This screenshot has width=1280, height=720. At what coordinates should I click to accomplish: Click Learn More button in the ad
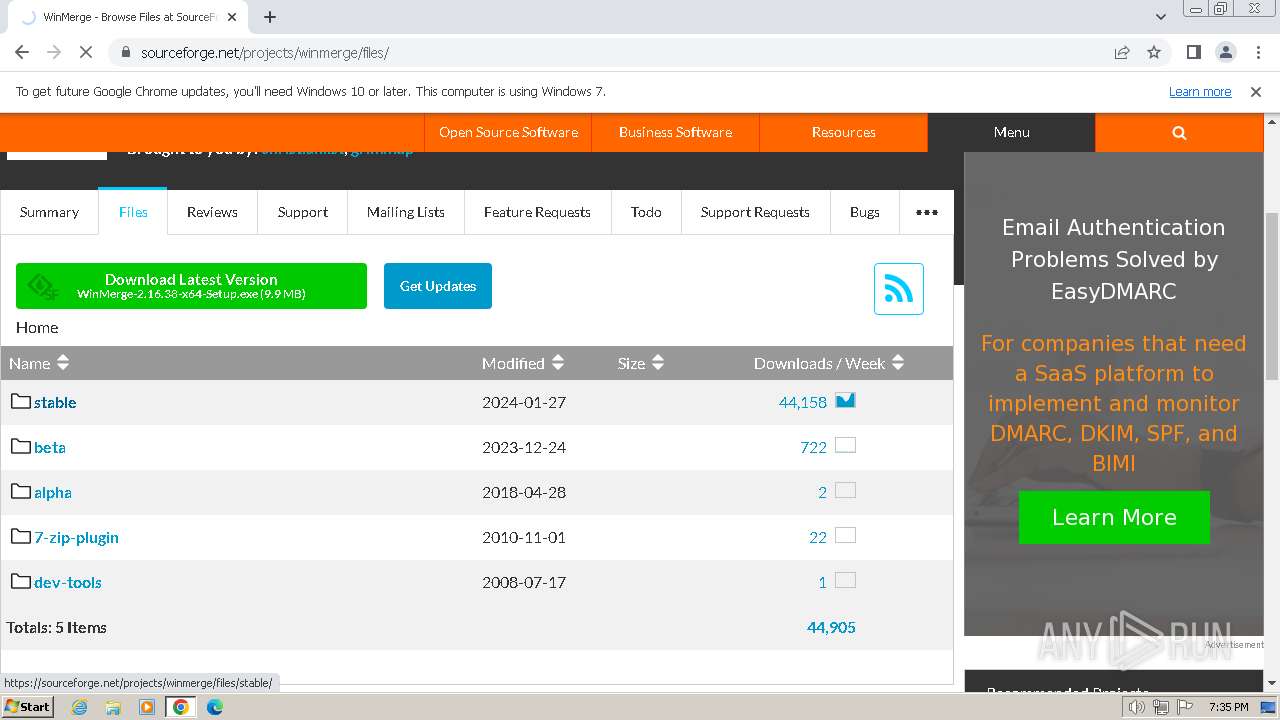(1114, 517)
